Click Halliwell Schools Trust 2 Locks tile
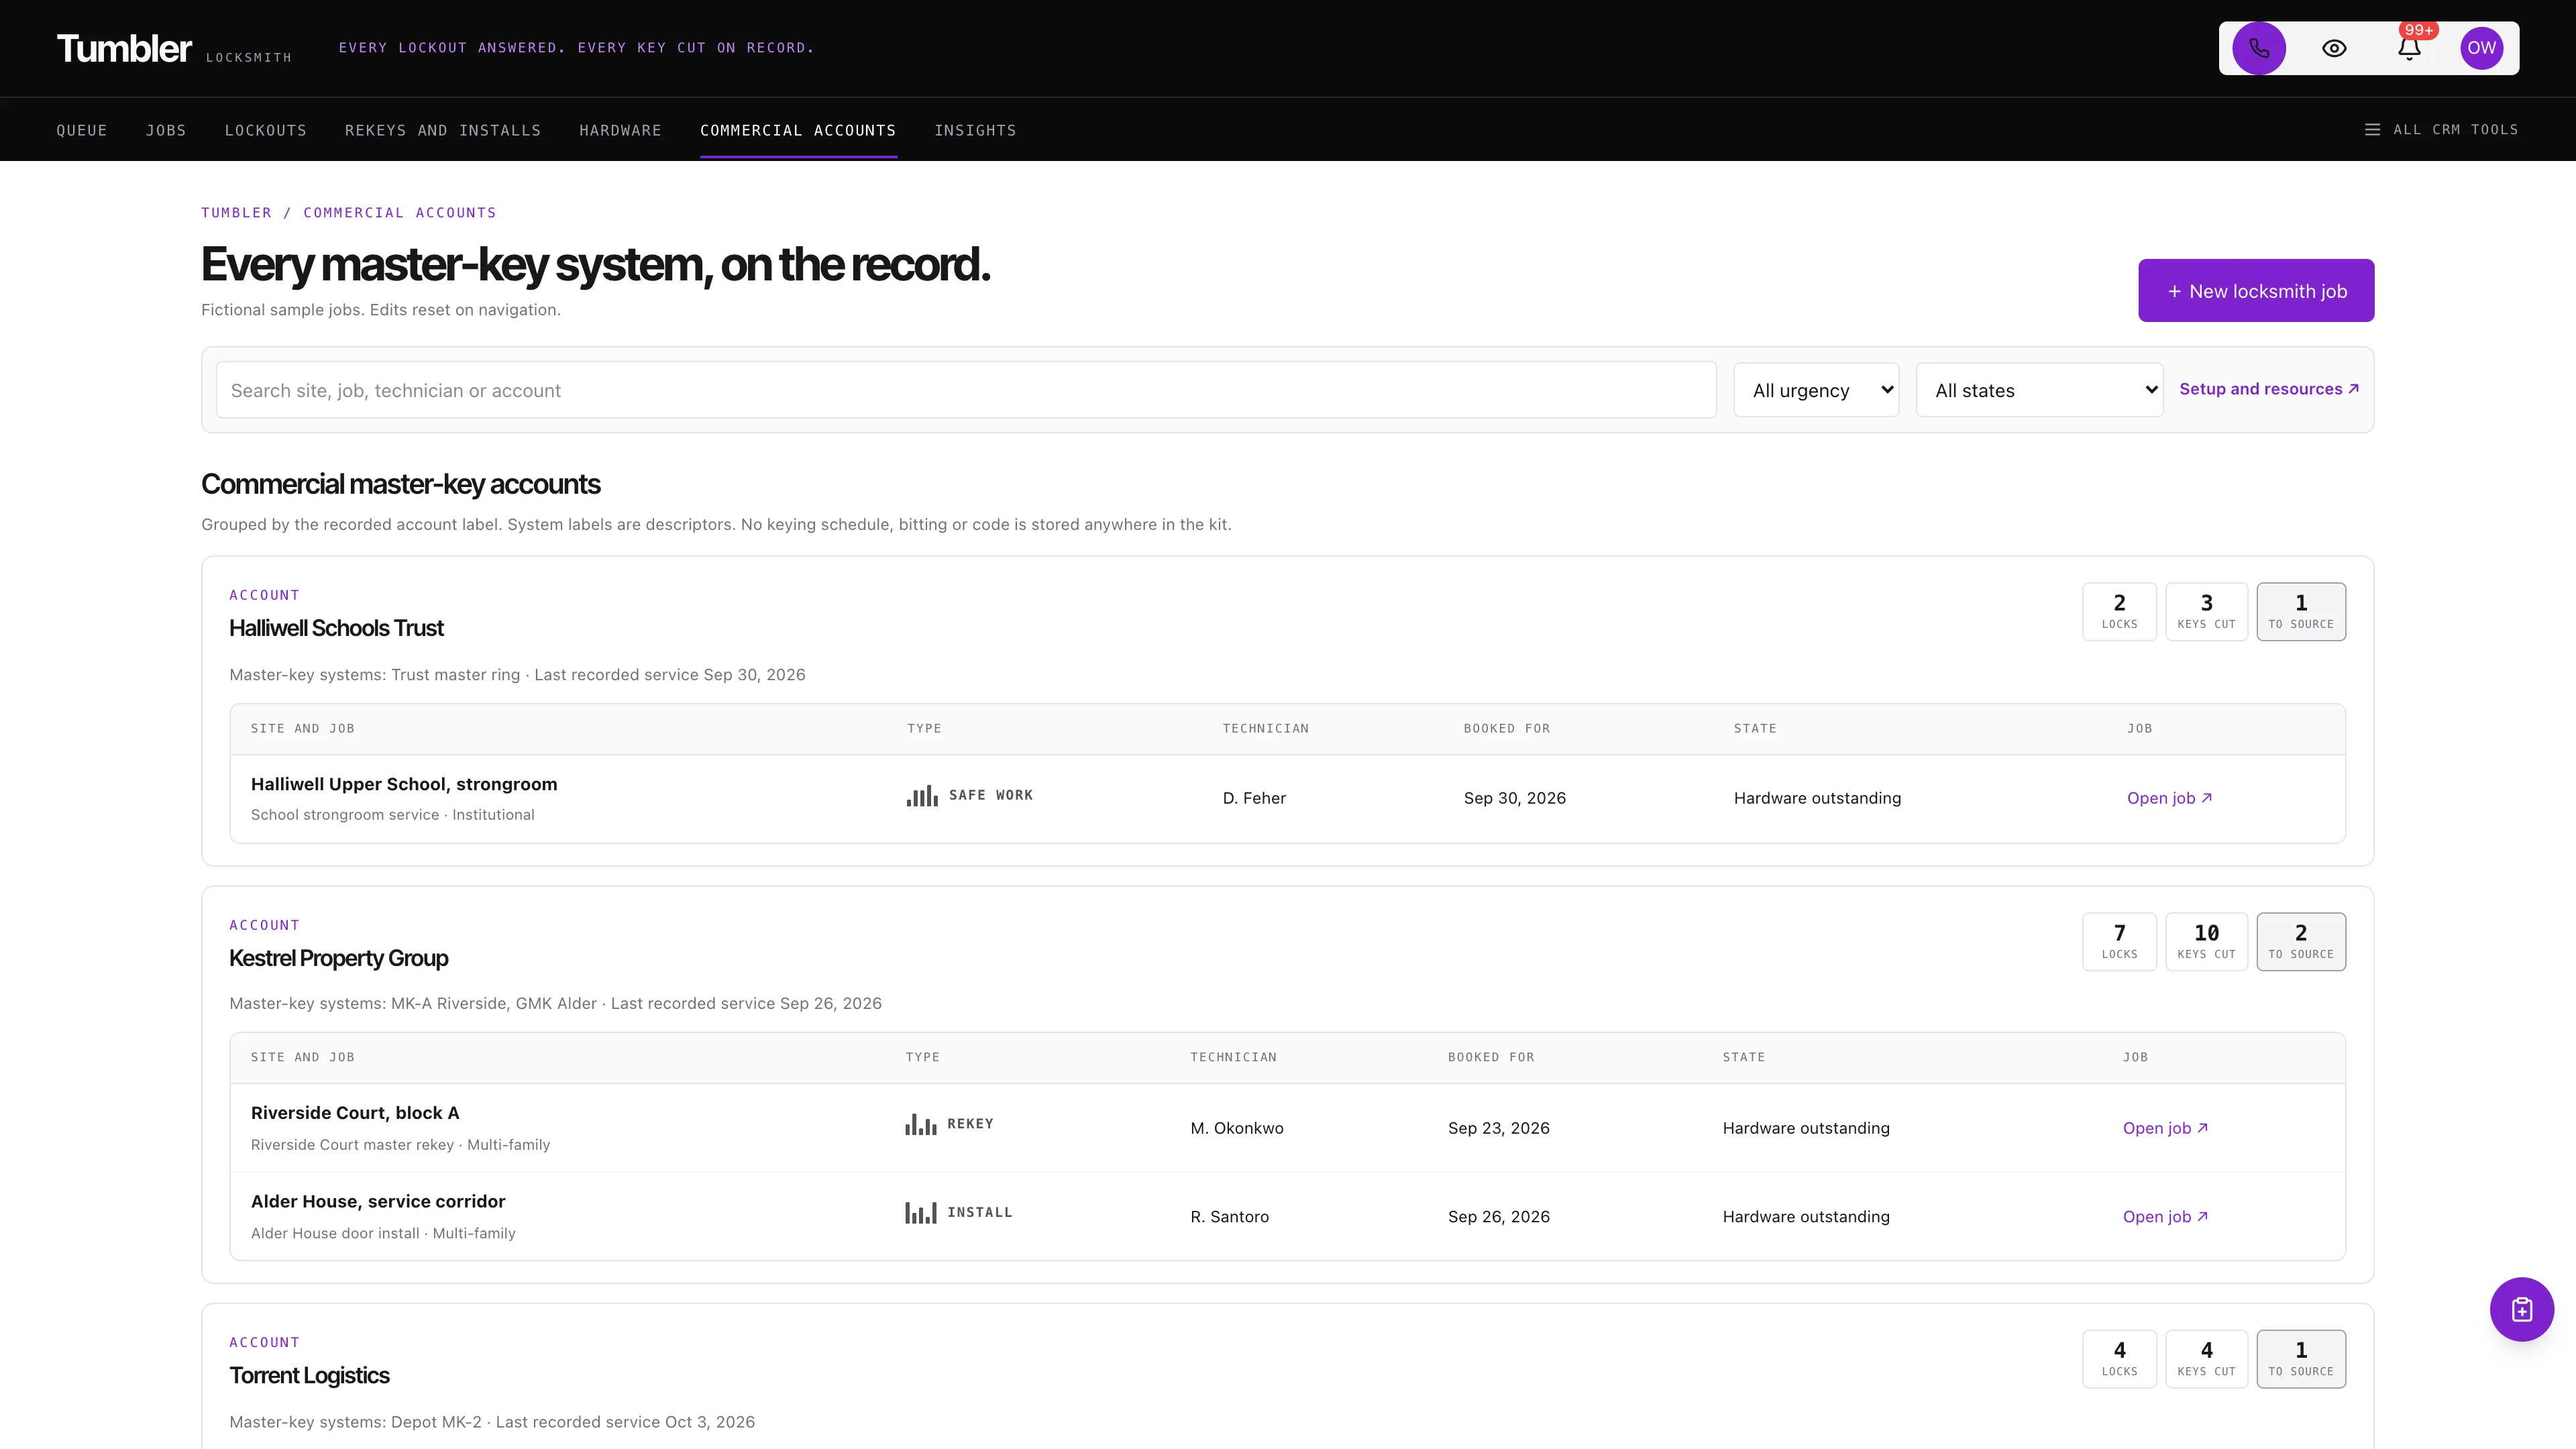This screenshot has width=2576, height=1449. (2119, 612)
